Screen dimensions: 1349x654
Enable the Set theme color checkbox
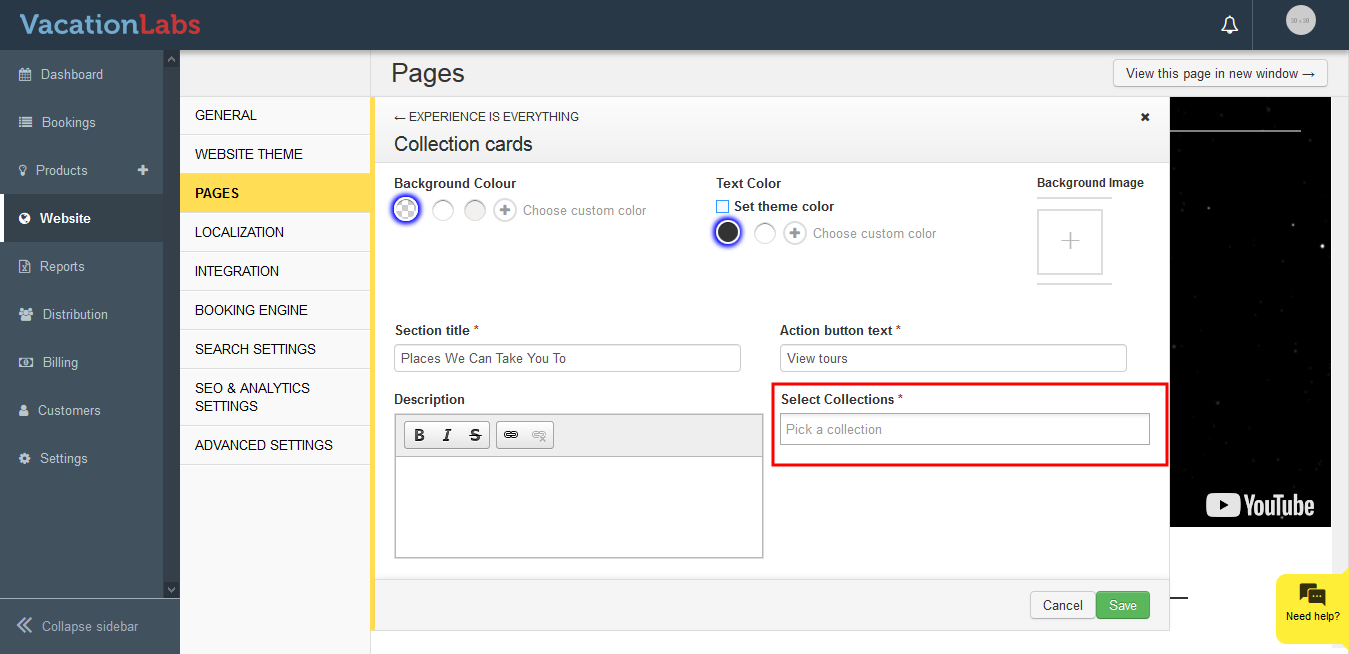pos(723,207)
